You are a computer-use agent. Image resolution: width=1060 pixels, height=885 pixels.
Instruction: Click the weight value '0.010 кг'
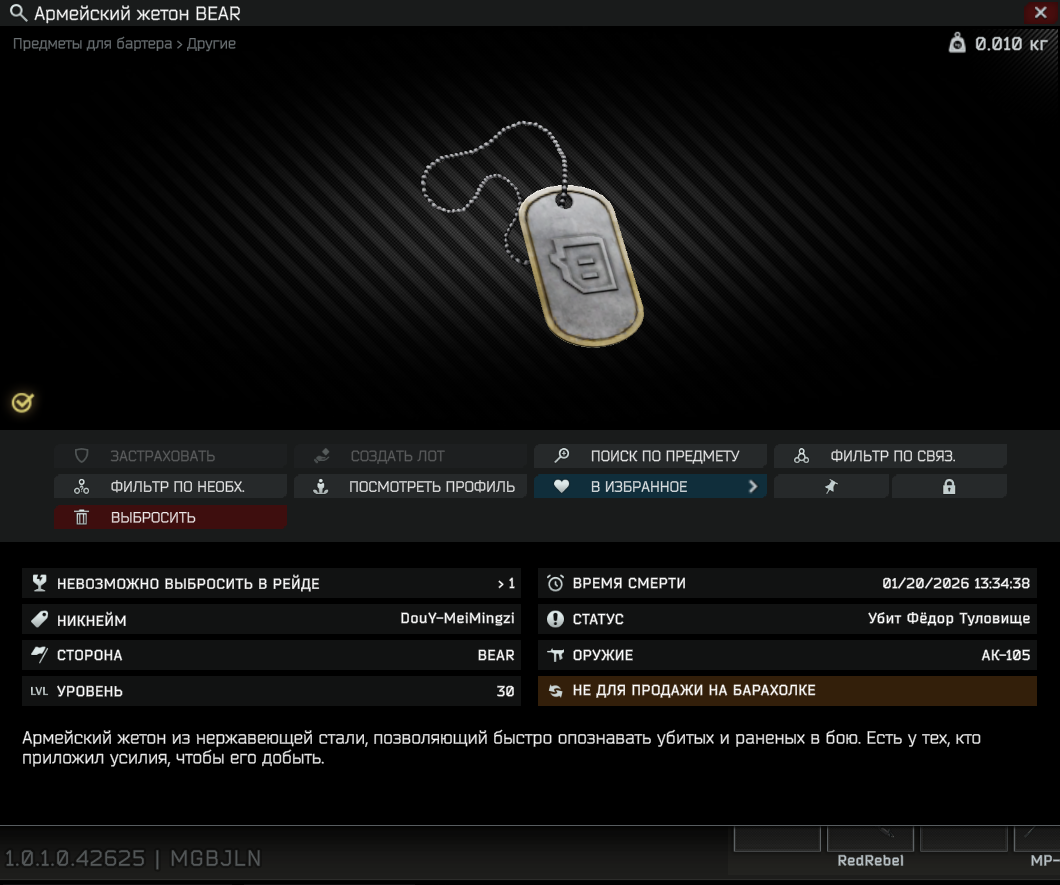(1011, 44)
